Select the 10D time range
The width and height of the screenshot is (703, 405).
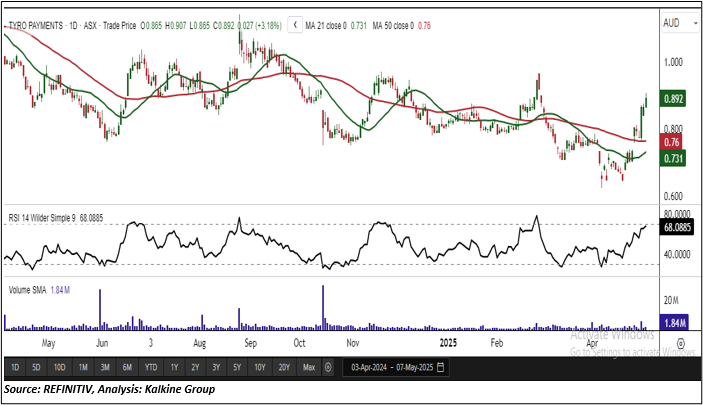60,367
